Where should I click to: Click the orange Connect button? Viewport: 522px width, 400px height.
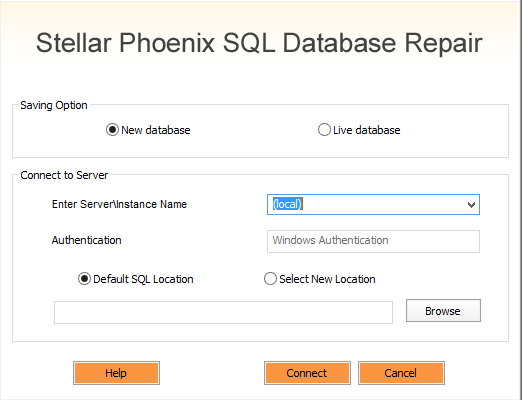tap(307, 373)
